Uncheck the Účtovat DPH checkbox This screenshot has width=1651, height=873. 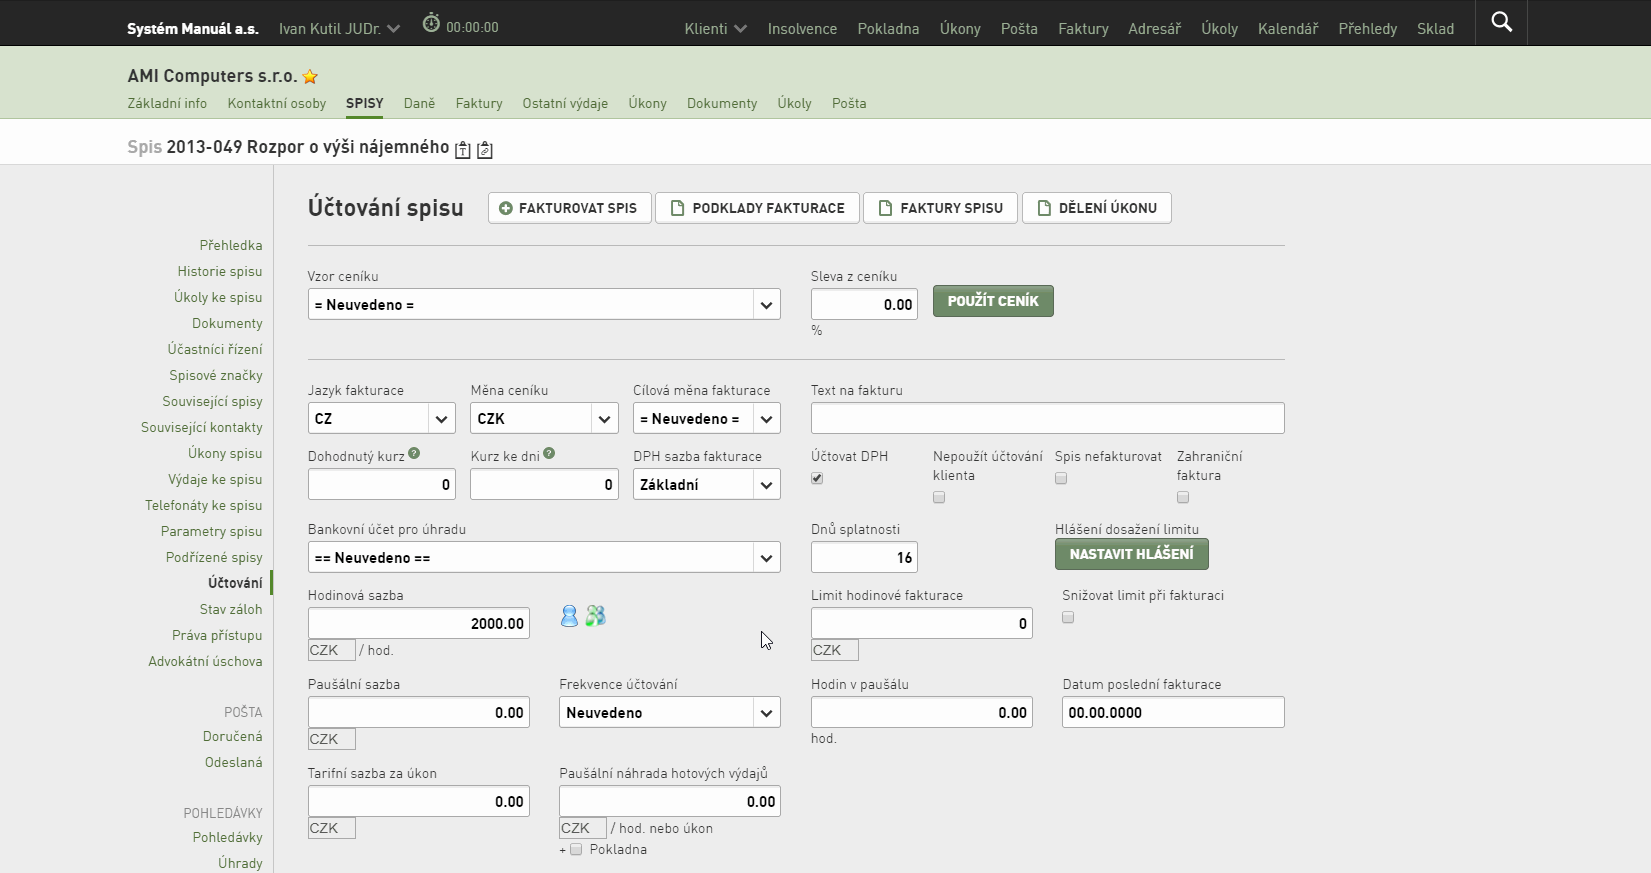[x=817, y=478]
